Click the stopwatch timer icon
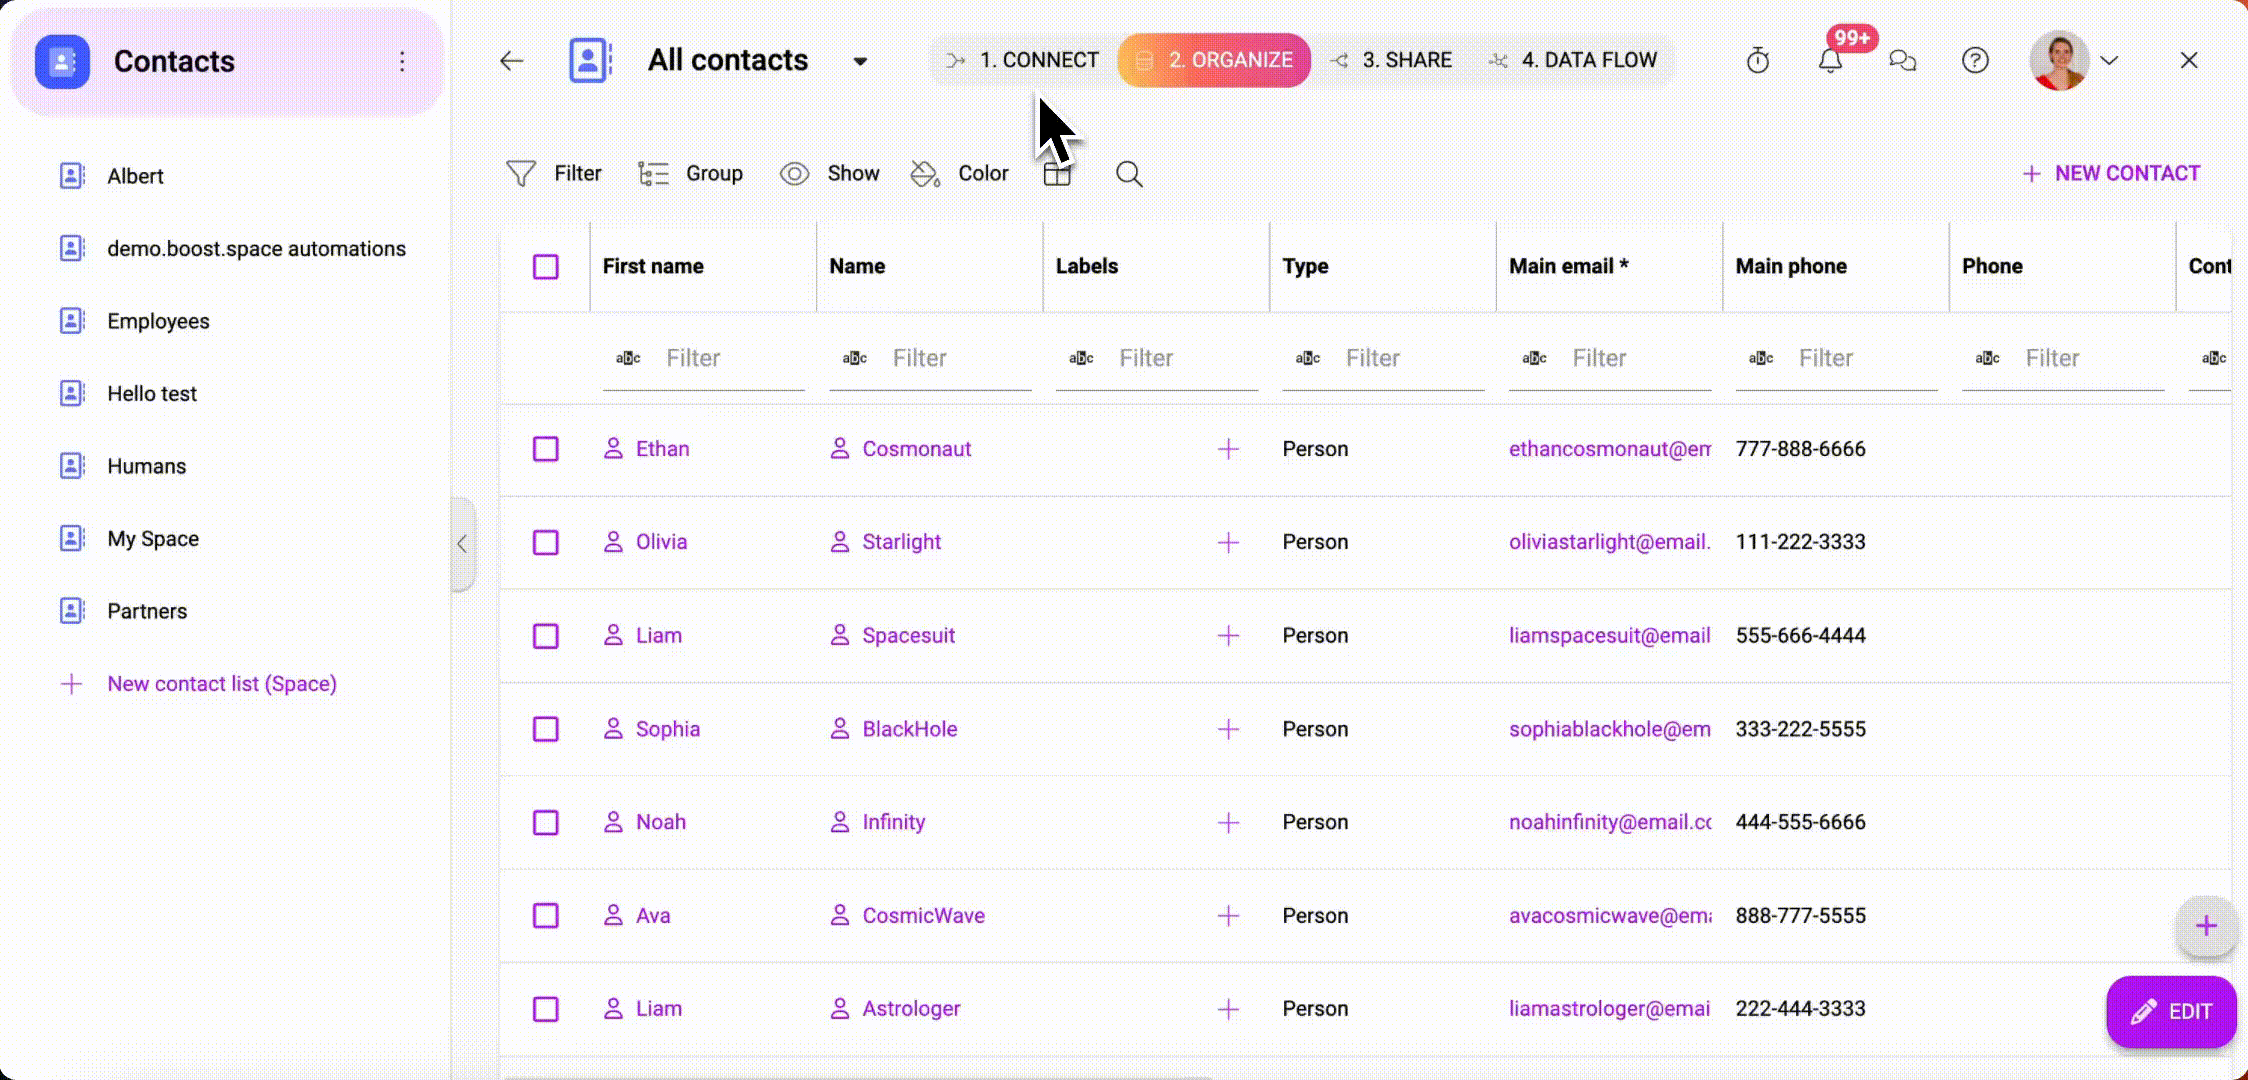Image resolution: width=2248 pixels, height=1080 pixels. coord(1758,61)
